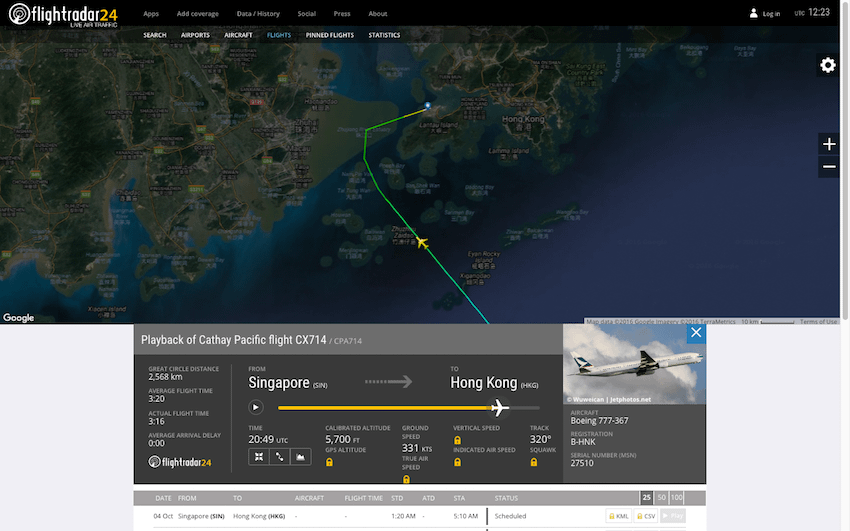This screenshot has width=850, height=531.
Task: Click Singapore (SIN) in the flight table row
Action: pos(201,516)
